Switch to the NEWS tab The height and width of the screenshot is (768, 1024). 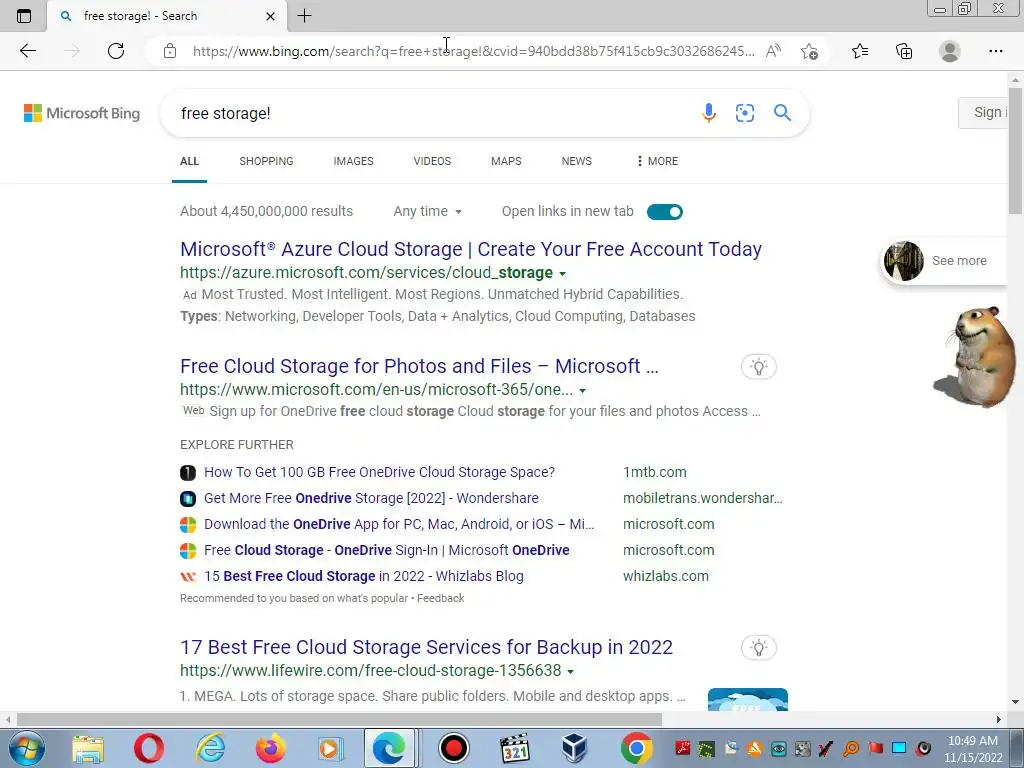577,161
